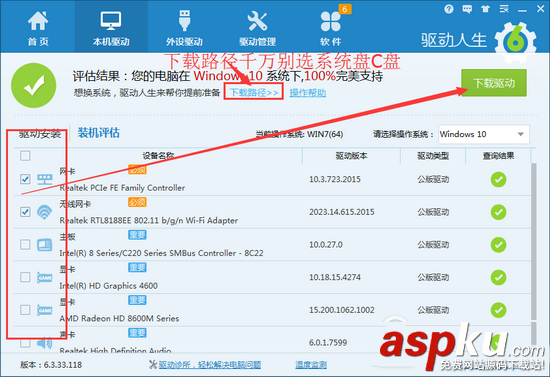Click version text 版本：6.3.33.118
Image resolution: width=550 pixels, height=377 pixels.
pyautogui.click(x=51, y=365)
